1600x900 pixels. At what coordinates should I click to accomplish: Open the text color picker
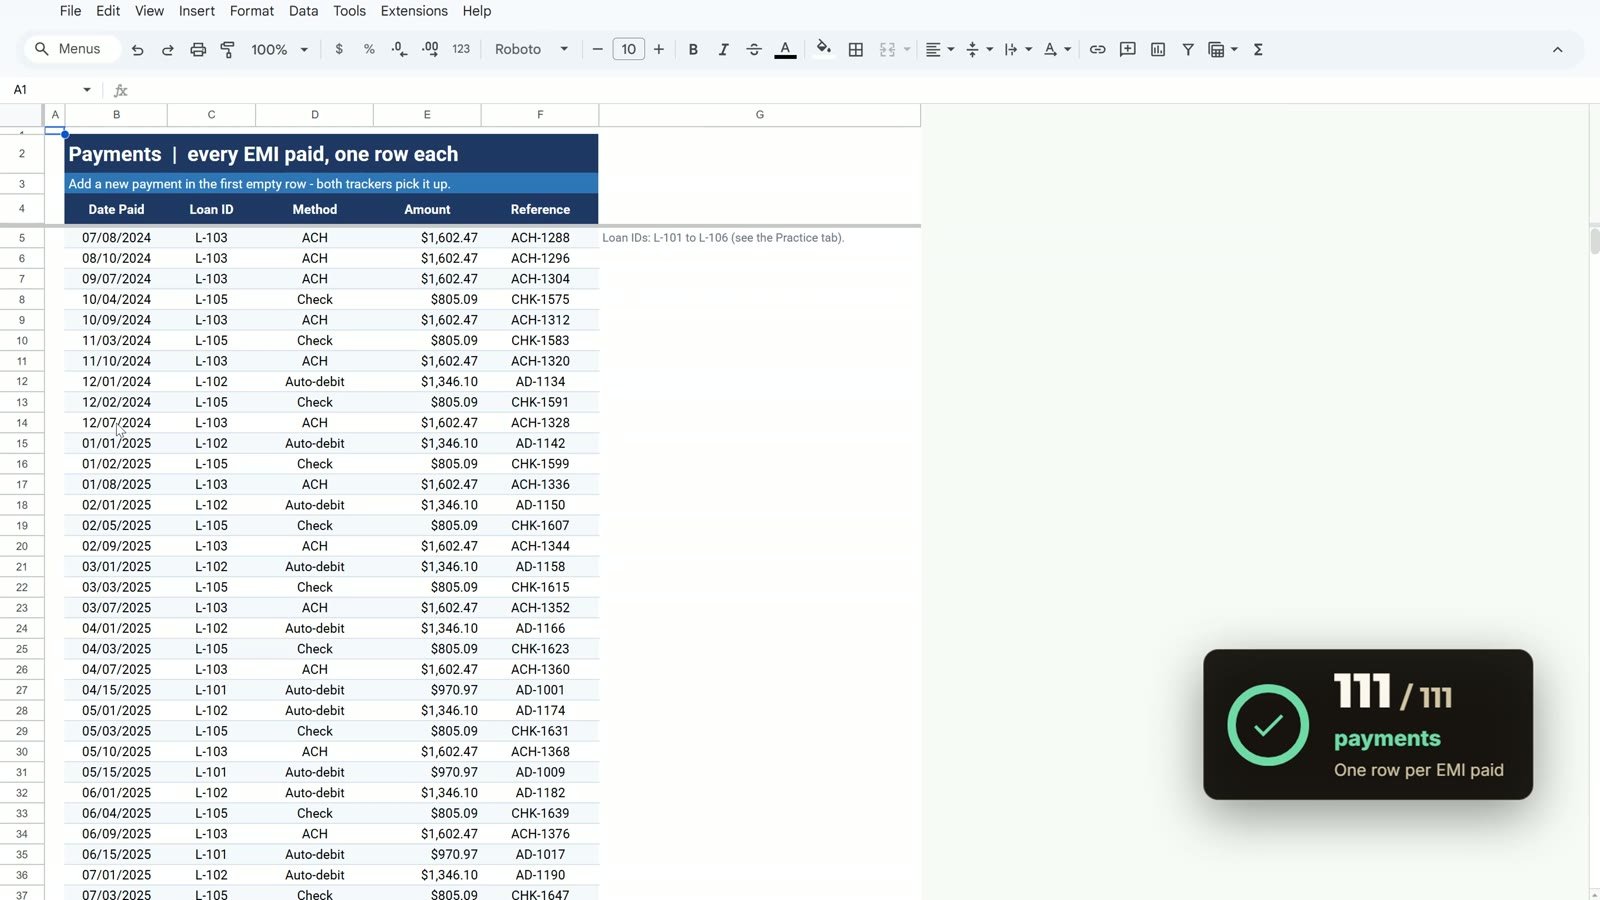[x=786, y=49]
